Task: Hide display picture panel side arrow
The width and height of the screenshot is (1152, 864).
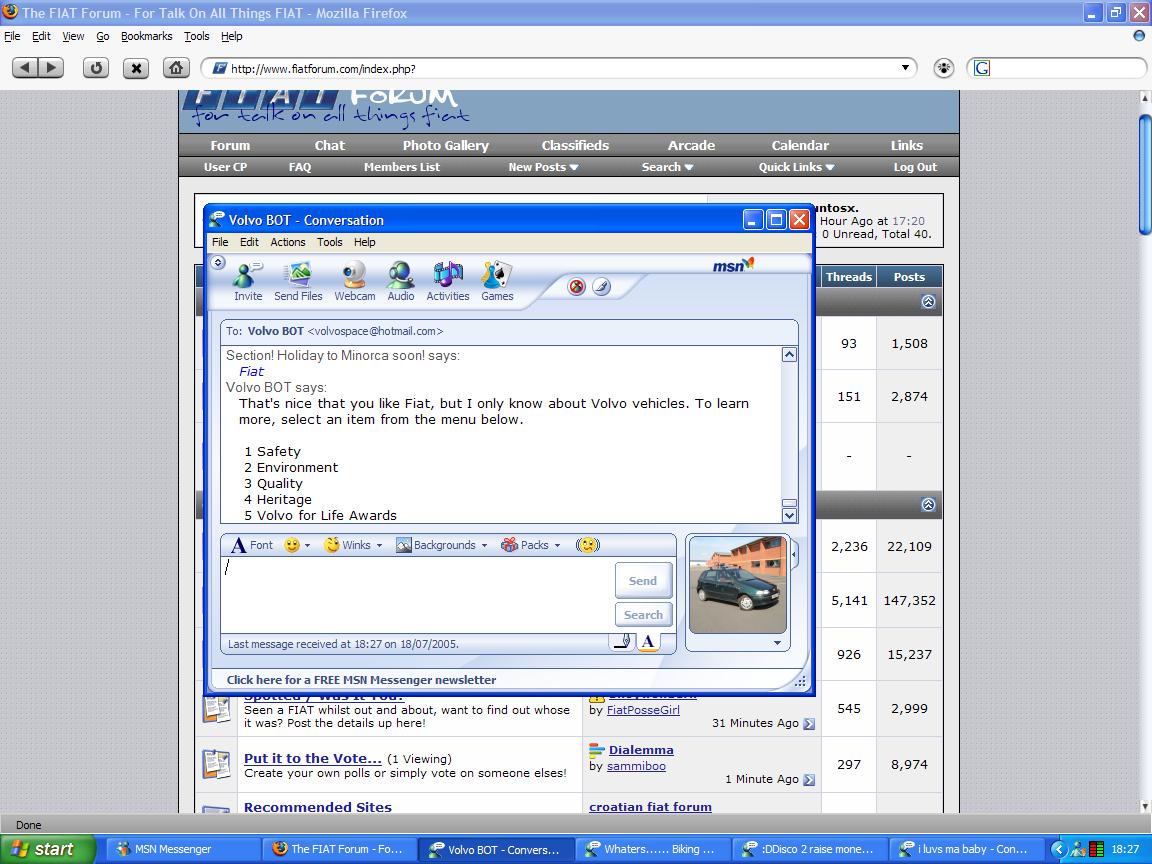Action: pos(794,553)
